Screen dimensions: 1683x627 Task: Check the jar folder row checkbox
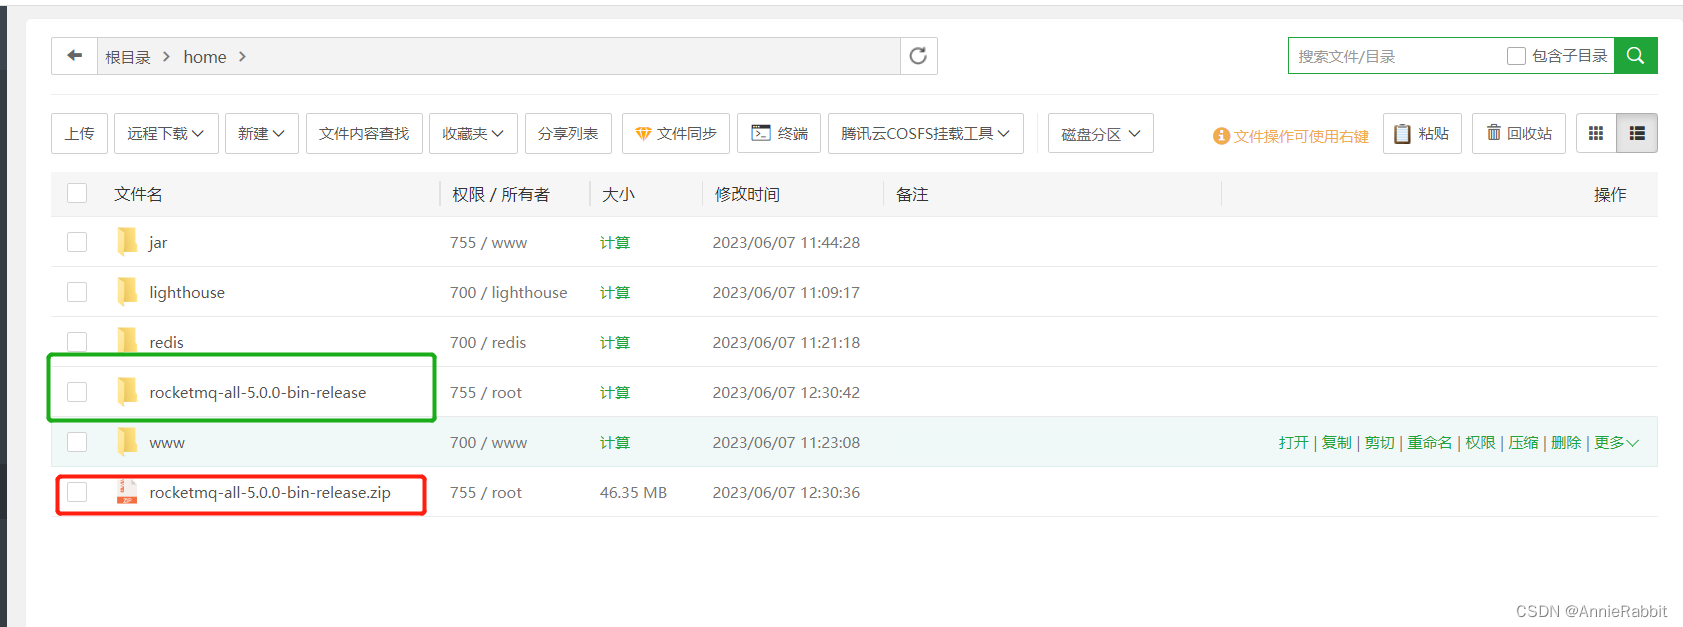coord(77,242)
